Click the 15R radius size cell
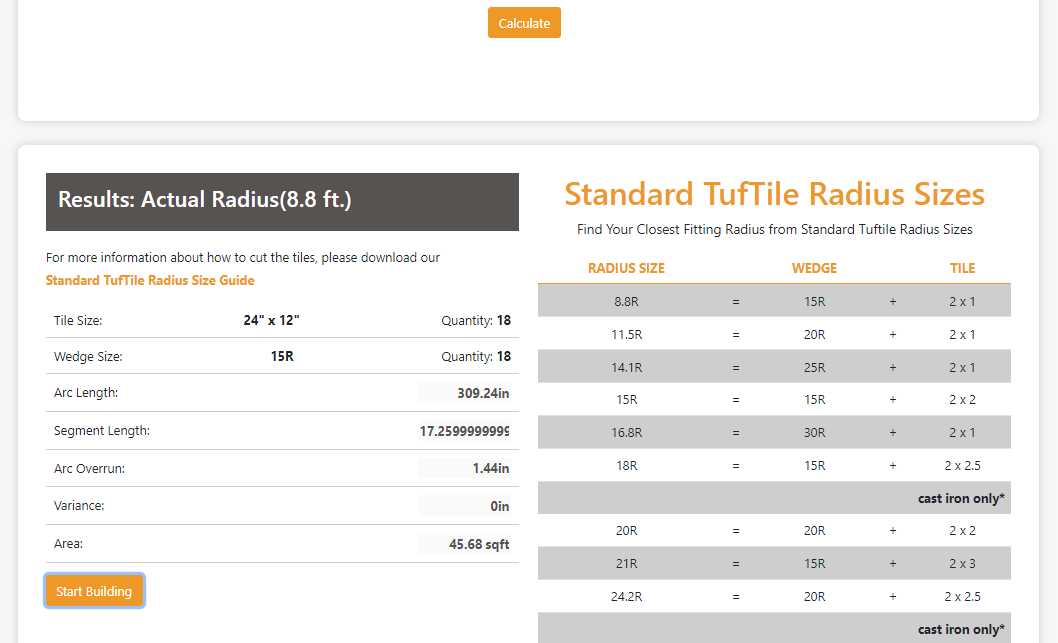 tap(626, 400)
